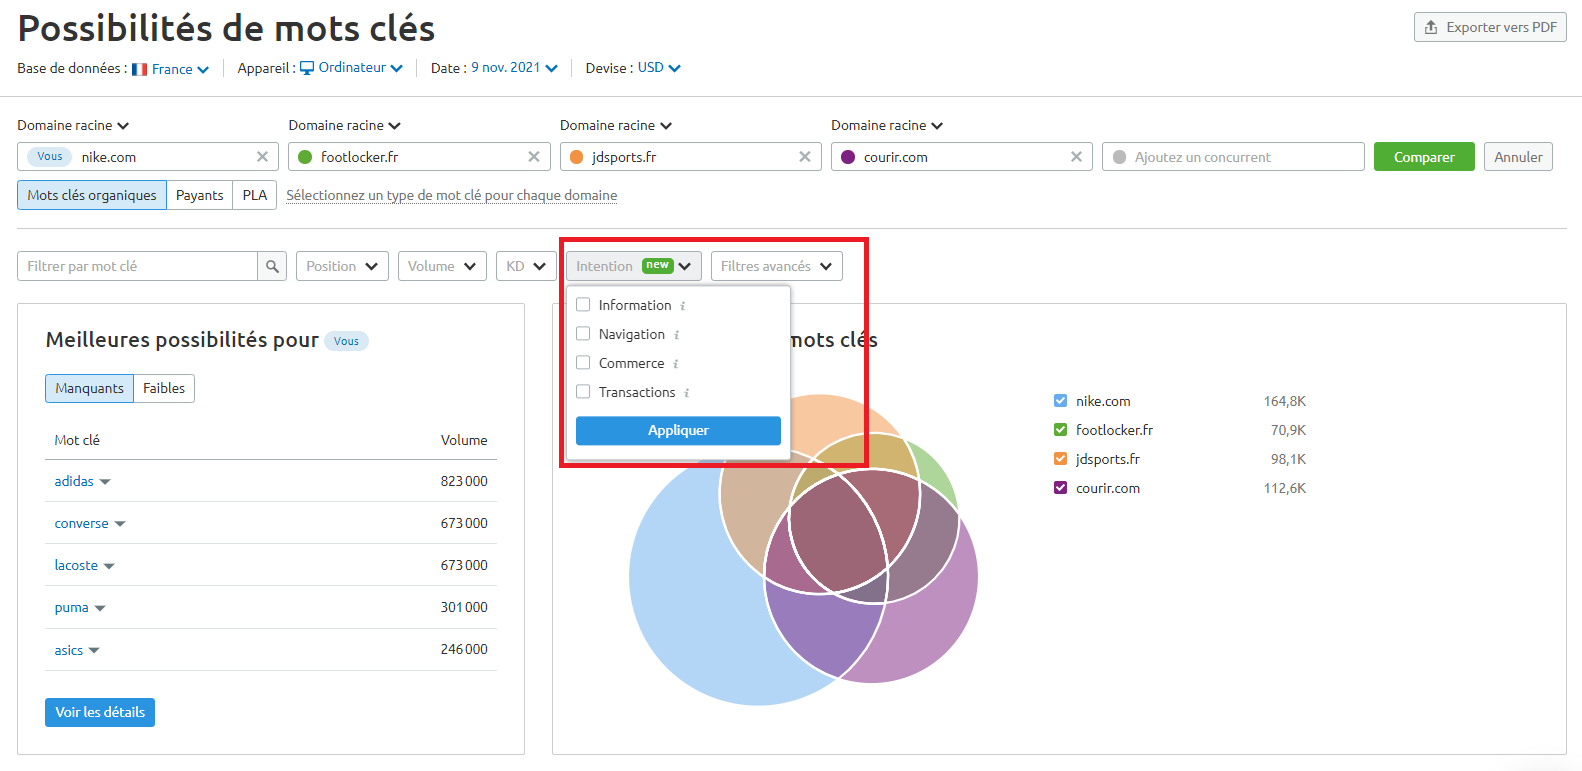The width and height of the screenshot is (1582, 771).
Task: Select Mots clés organiques tab
Action: [92, 195]
